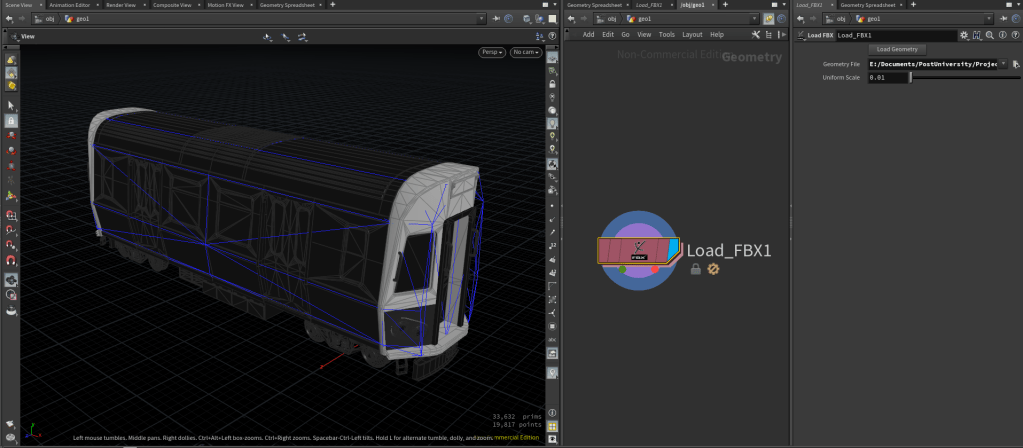
Task: Open the Persp viewport dropdown
Action: tap(491, 52)
